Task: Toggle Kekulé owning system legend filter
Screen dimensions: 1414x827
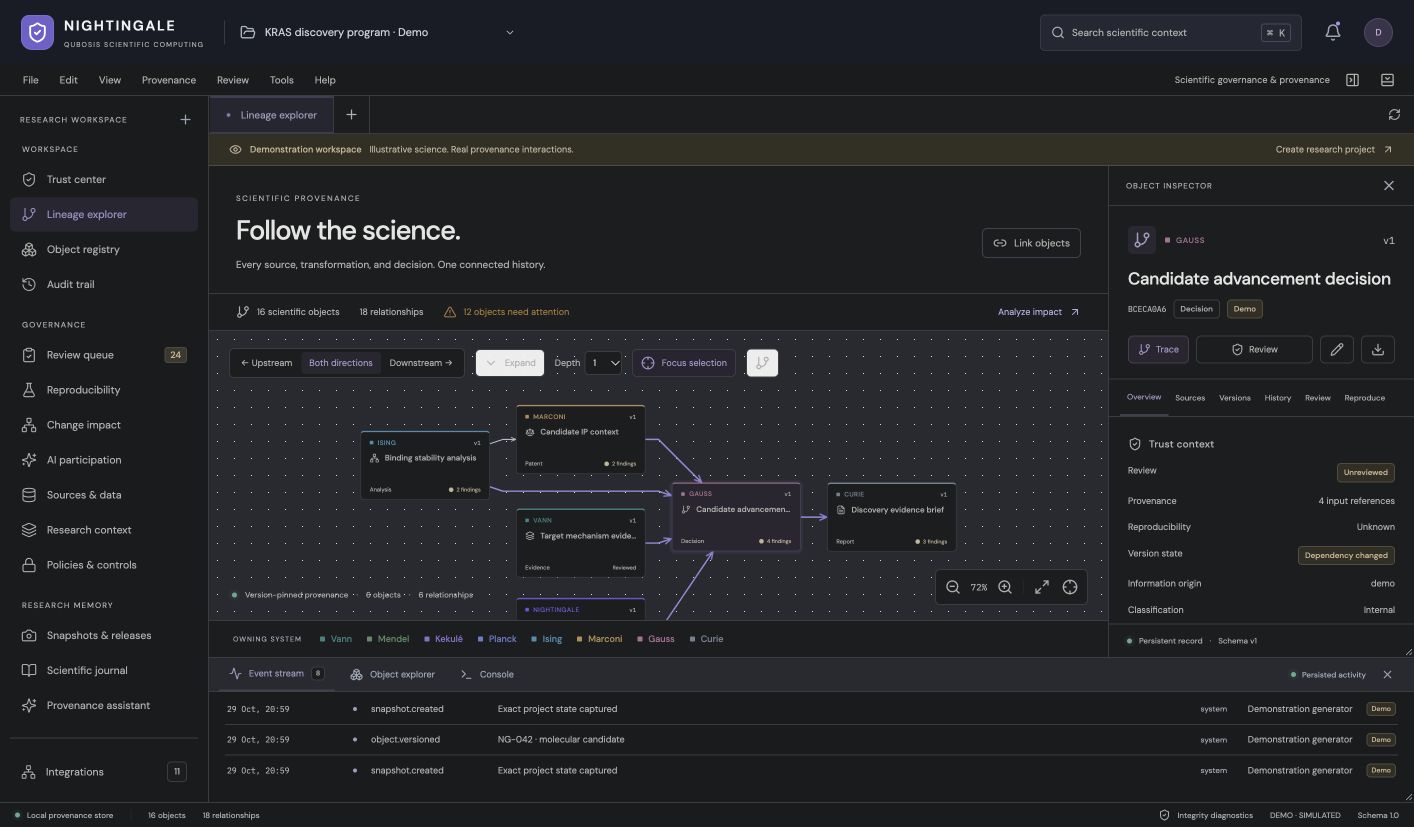Action: pyautogui.click(x=443, y=639)
